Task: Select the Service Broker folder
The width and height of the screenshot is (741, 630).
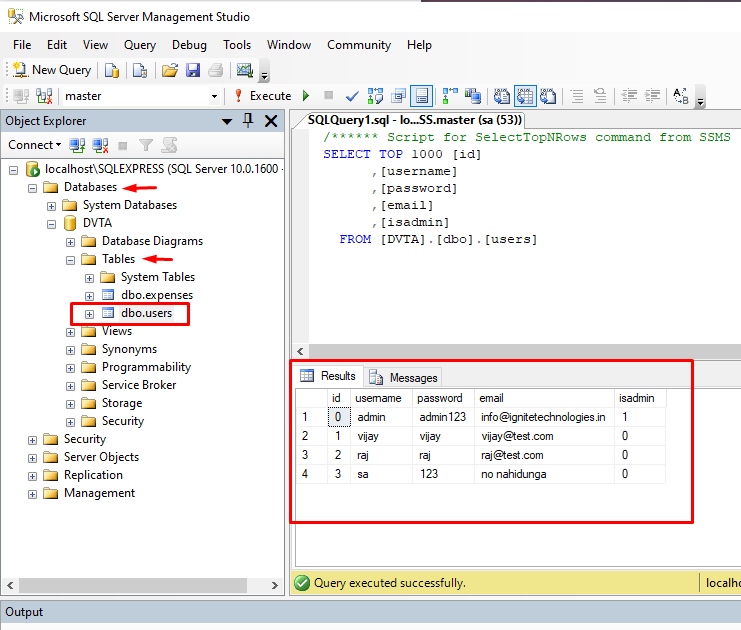Action: (139, 385)
